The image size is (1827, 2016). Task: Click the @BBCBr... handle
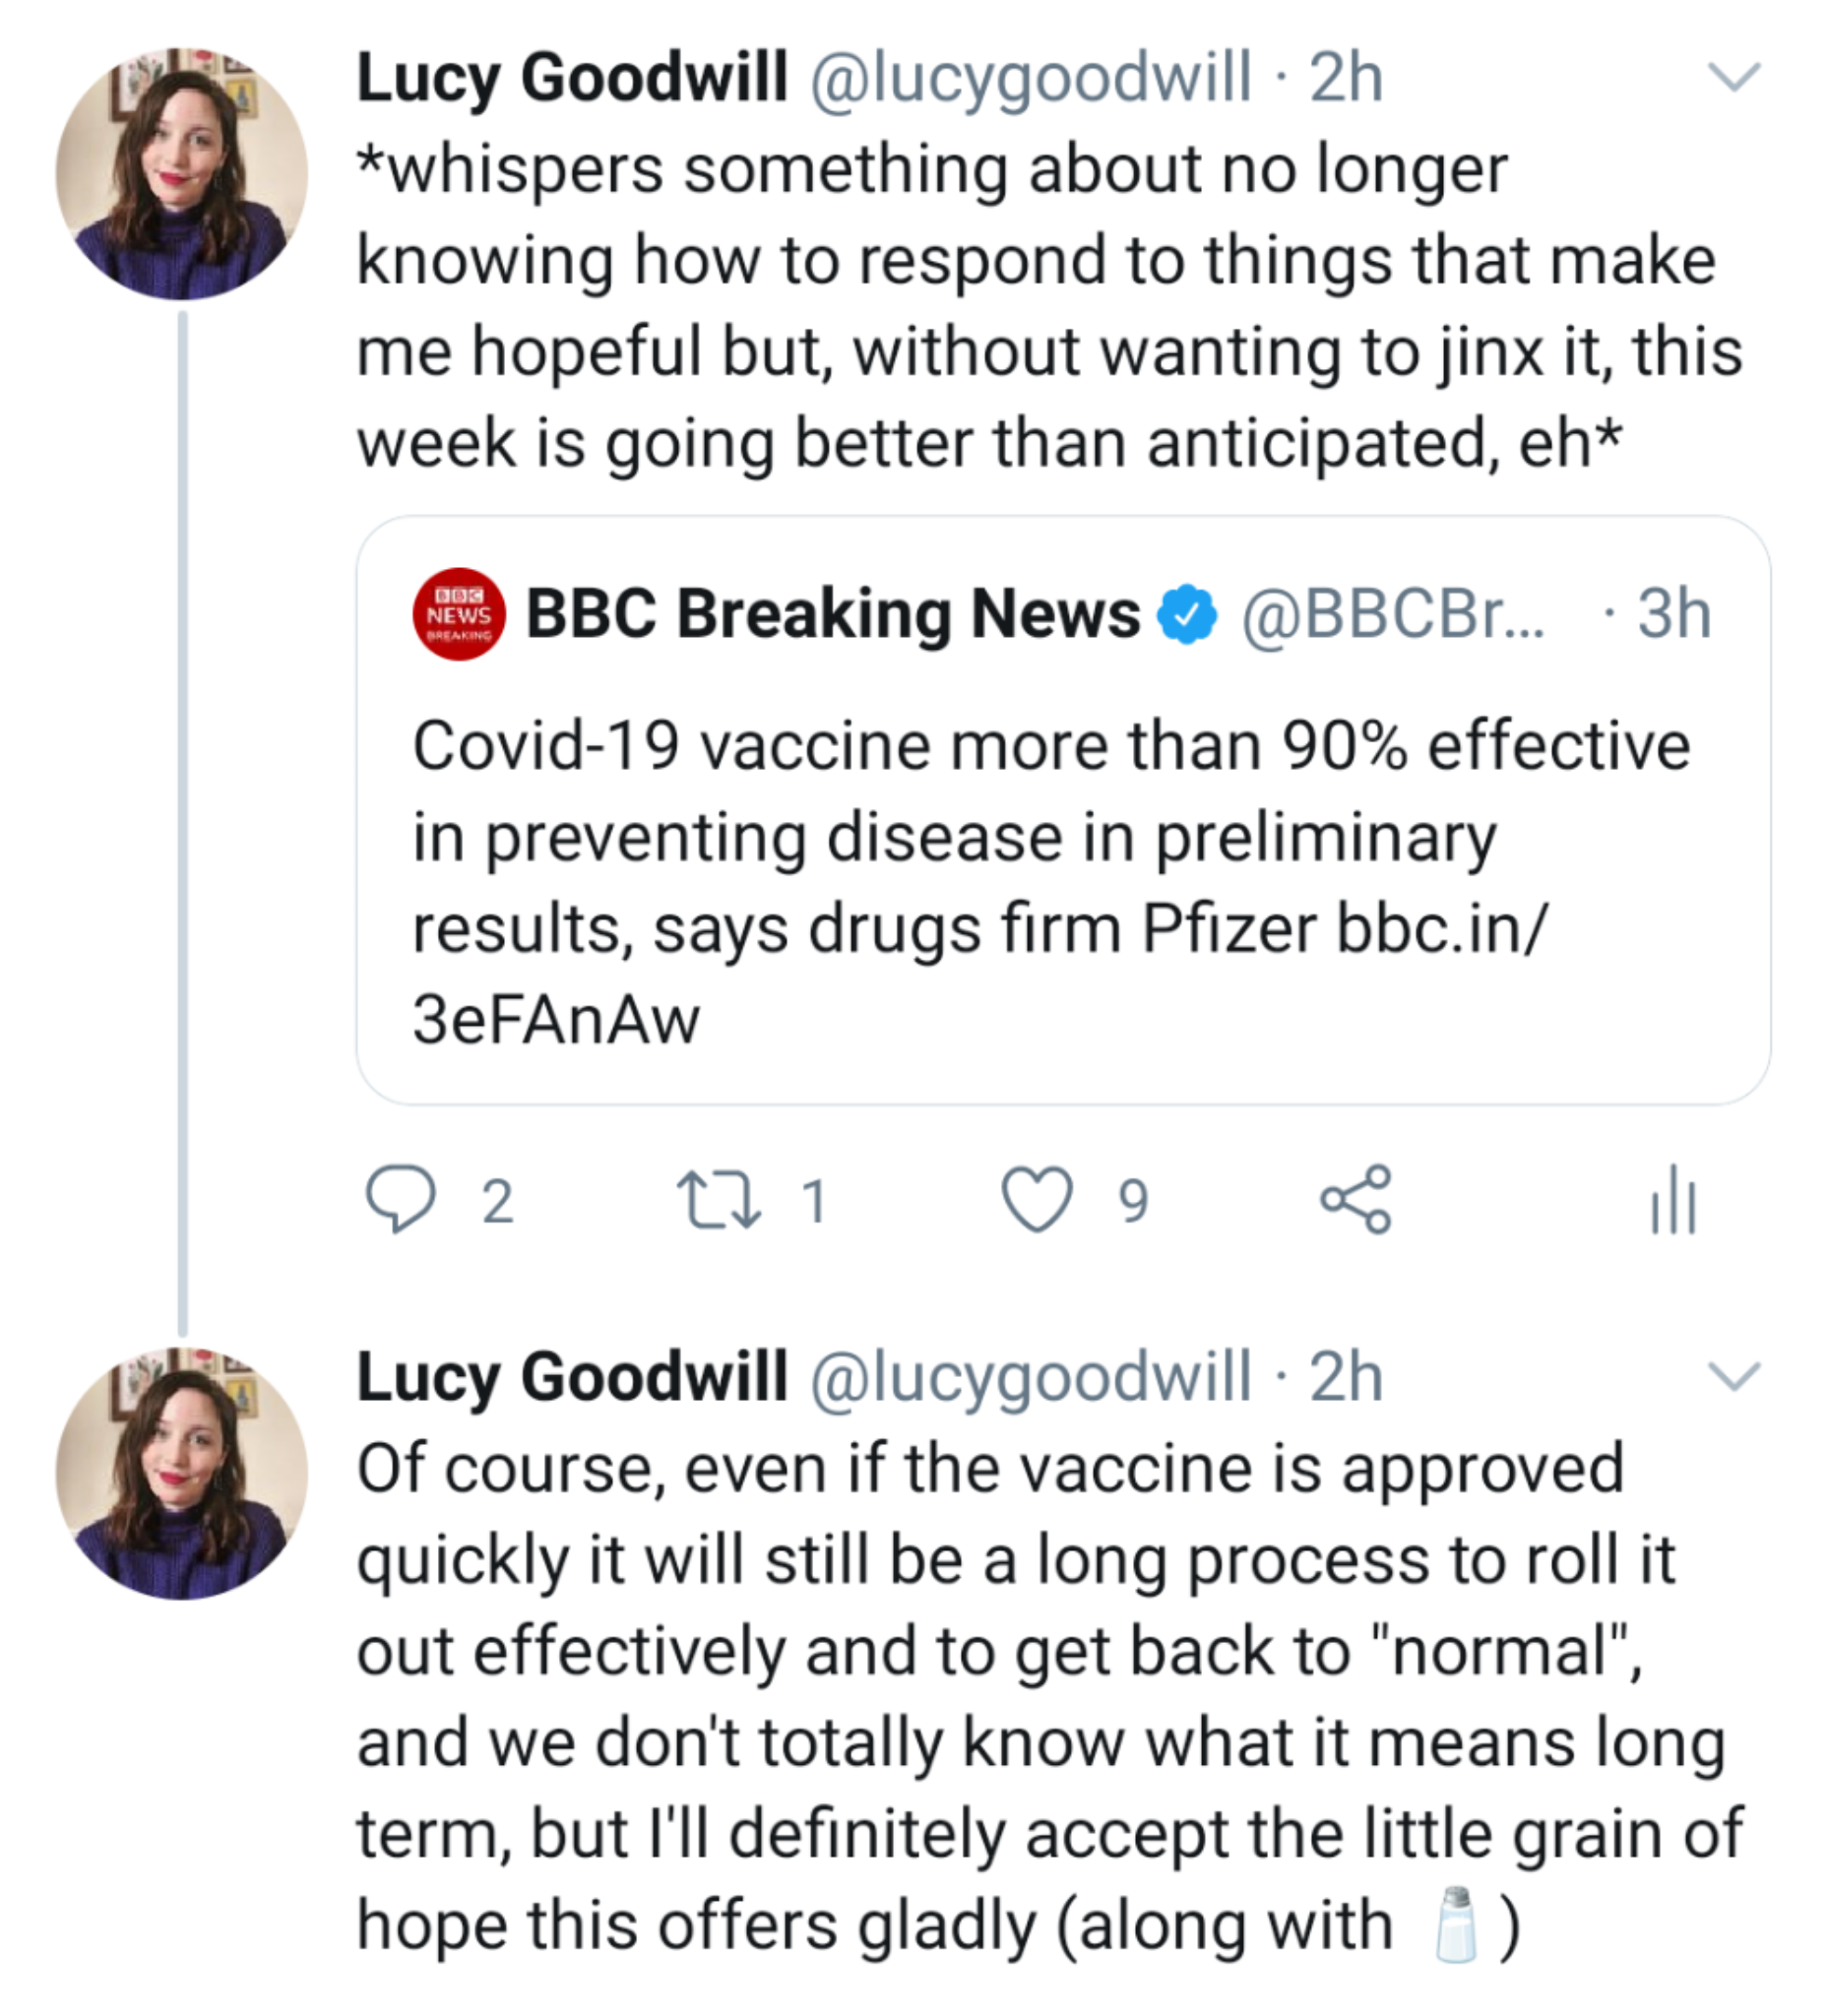[x=1392, y=613]
